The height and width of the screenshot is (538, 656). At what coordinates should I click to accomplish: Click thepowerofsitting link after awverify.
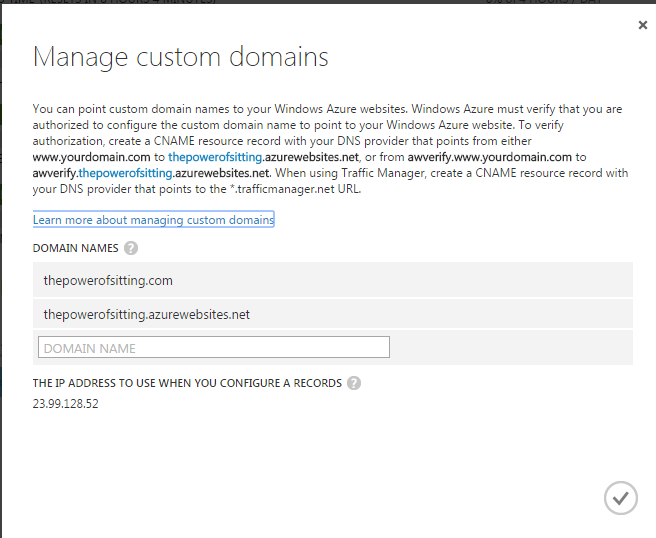point(126,173)
